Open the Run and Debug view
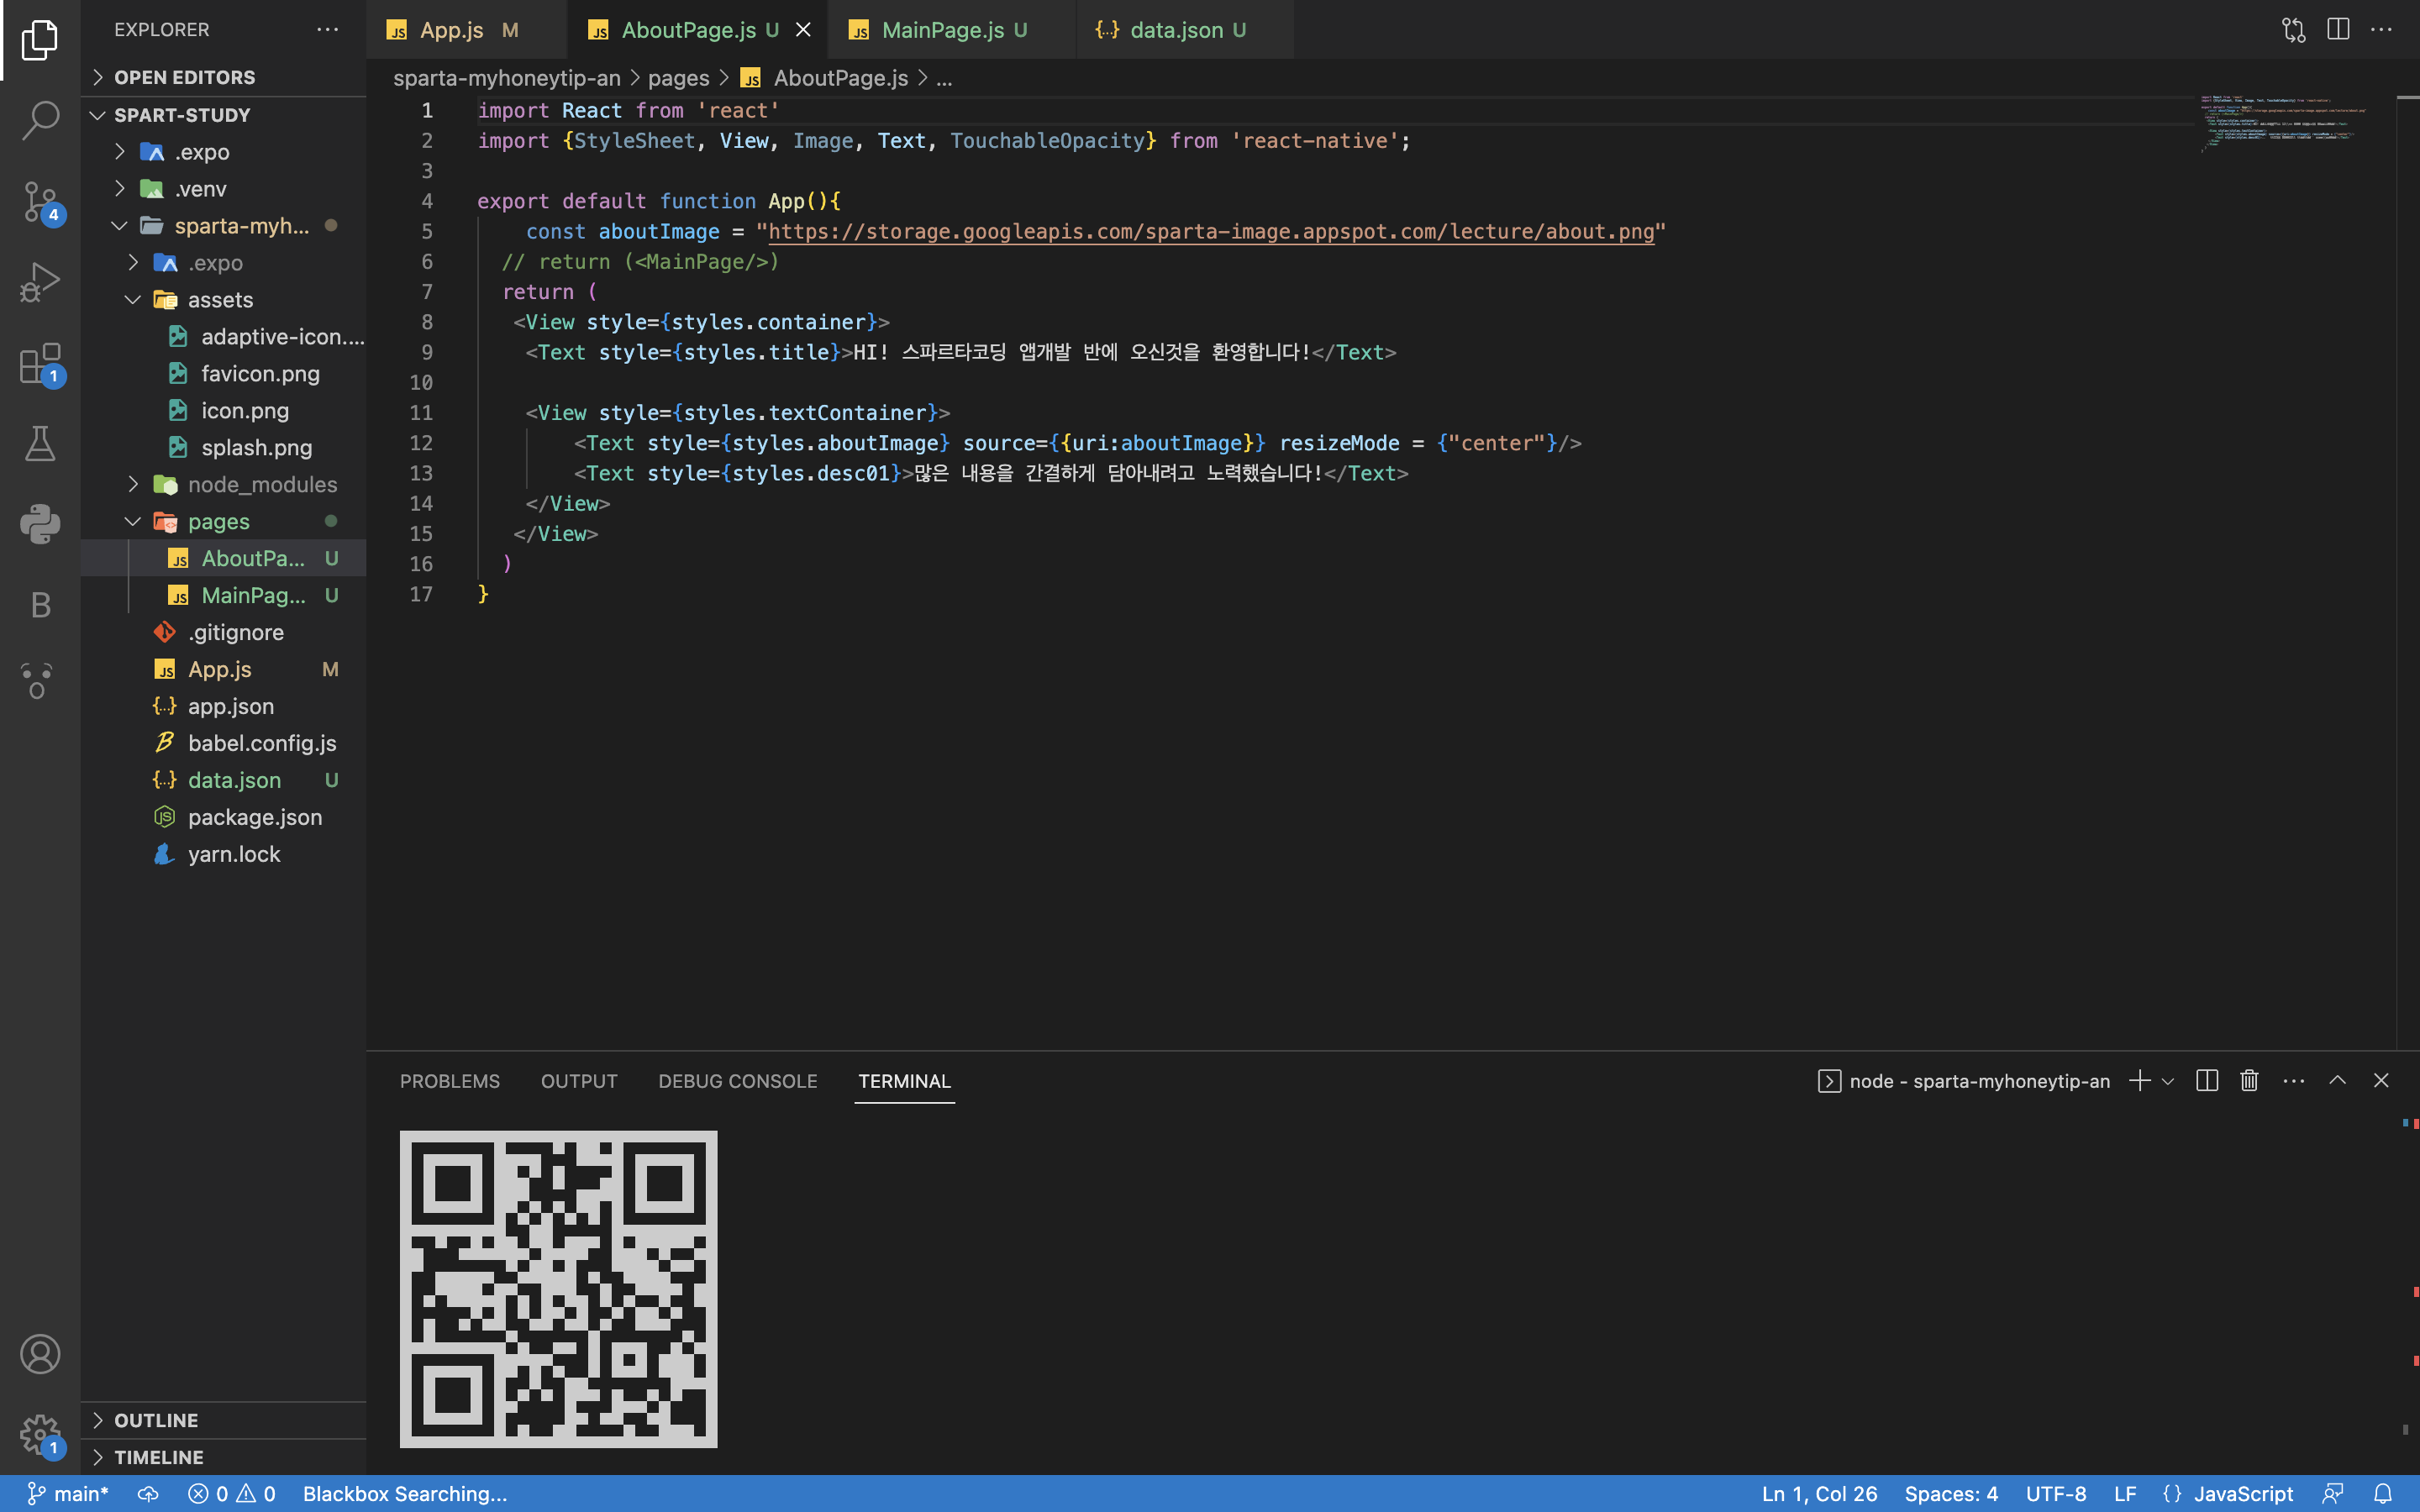Screen dimensions: 2420x1512 40,282
